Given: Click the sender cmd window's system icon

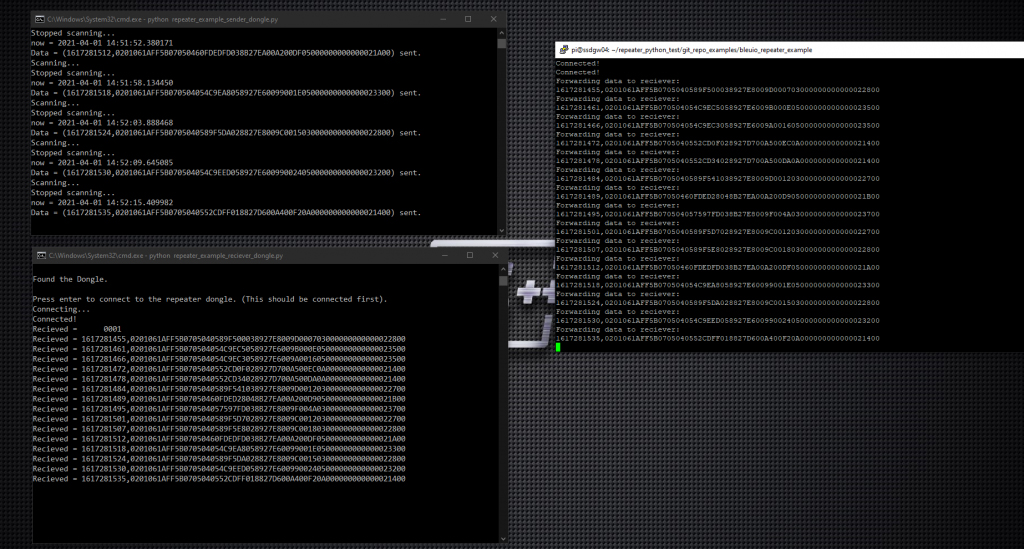Looking at the screenshot, I should tap(39, 19).
